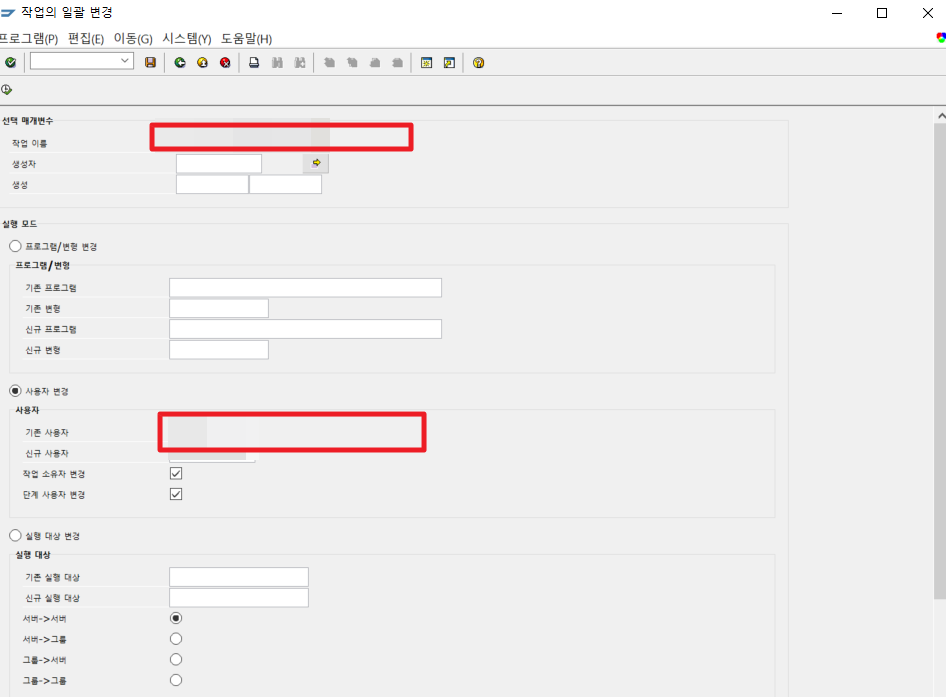Select the 프로그램/변형 변경 radio button
The image size is (946, 697).
coord(15,246)
